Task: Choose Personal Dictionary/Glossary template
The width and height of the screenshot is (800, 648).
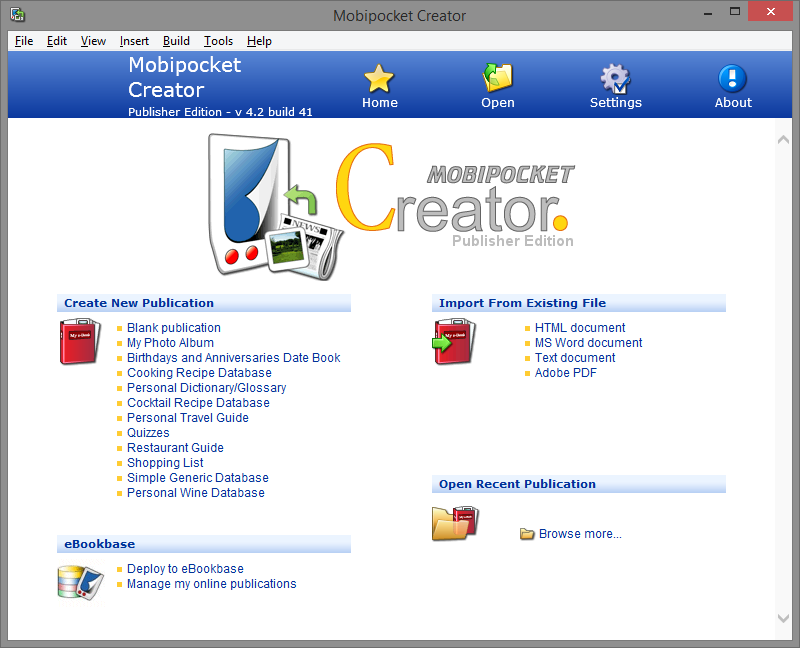Action: click(207, 388)
